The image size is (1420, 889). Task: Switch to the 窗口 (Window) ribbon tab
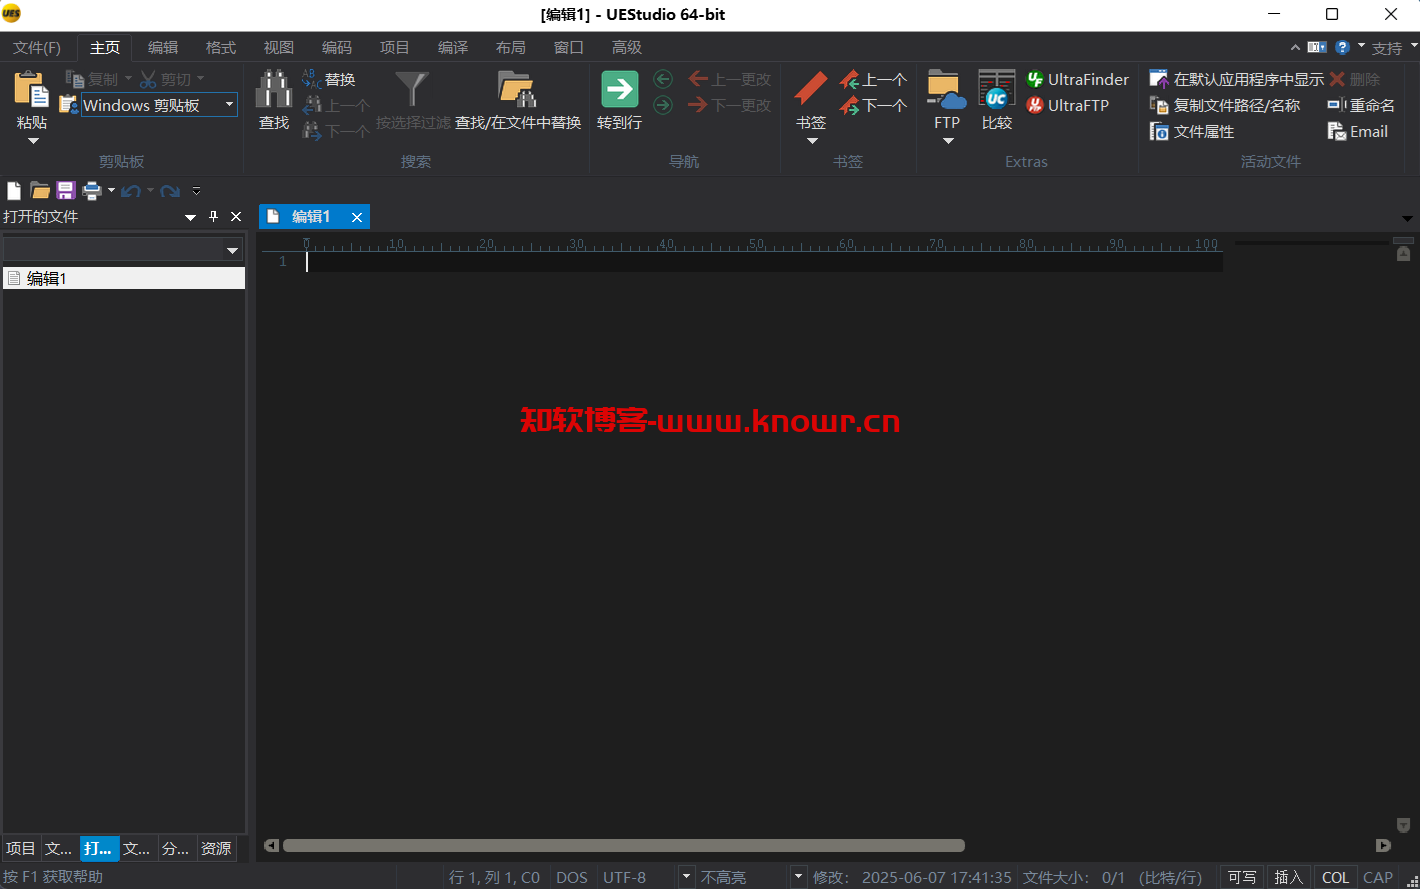tap(568, 47)
